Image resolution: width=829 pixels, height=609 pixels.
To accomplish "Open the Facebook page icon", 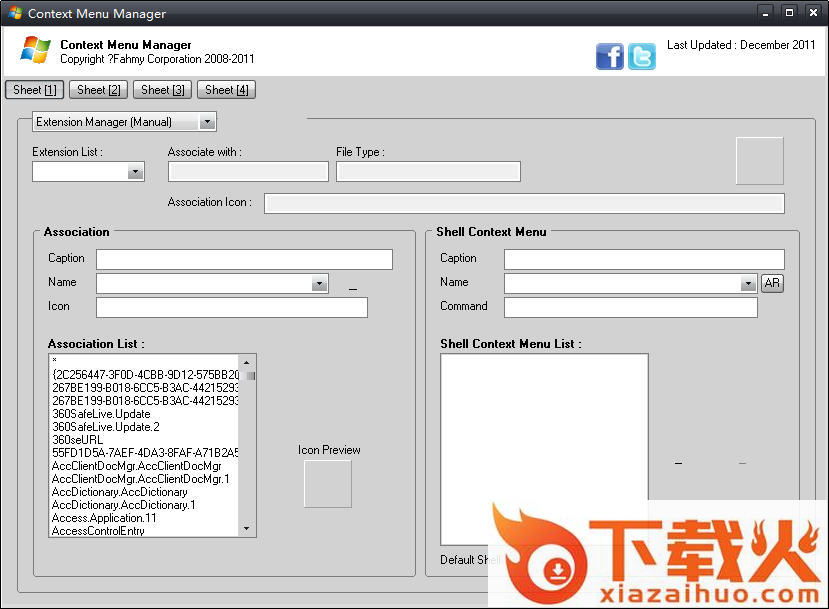I will click(x=610, y=56).
